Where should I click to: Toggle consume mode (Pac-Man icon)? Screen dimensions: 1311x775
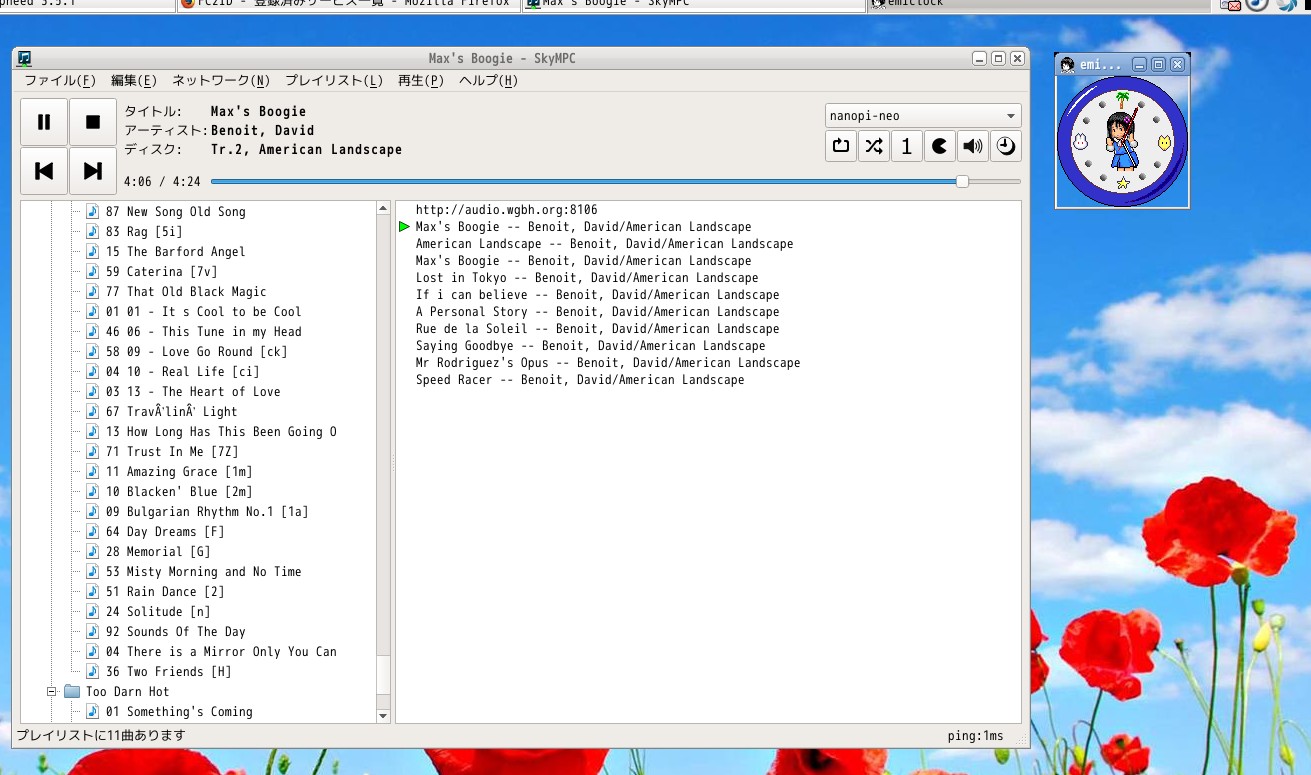pyautogui.click(x=939, y=146)
